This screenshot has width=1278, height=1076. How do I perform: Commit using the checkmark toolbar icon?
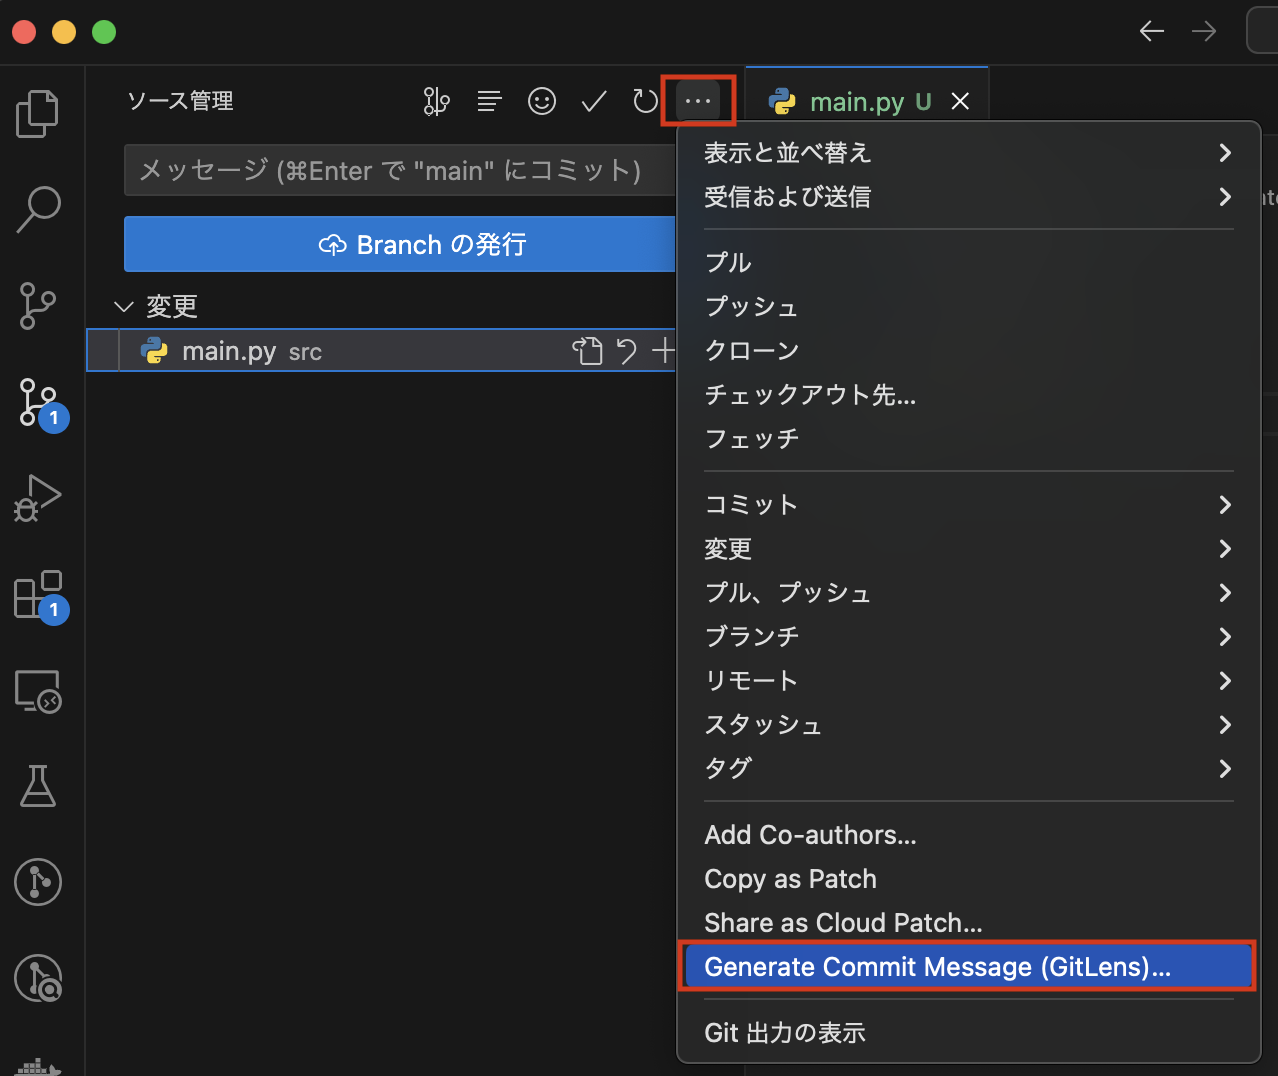point(593,101)
